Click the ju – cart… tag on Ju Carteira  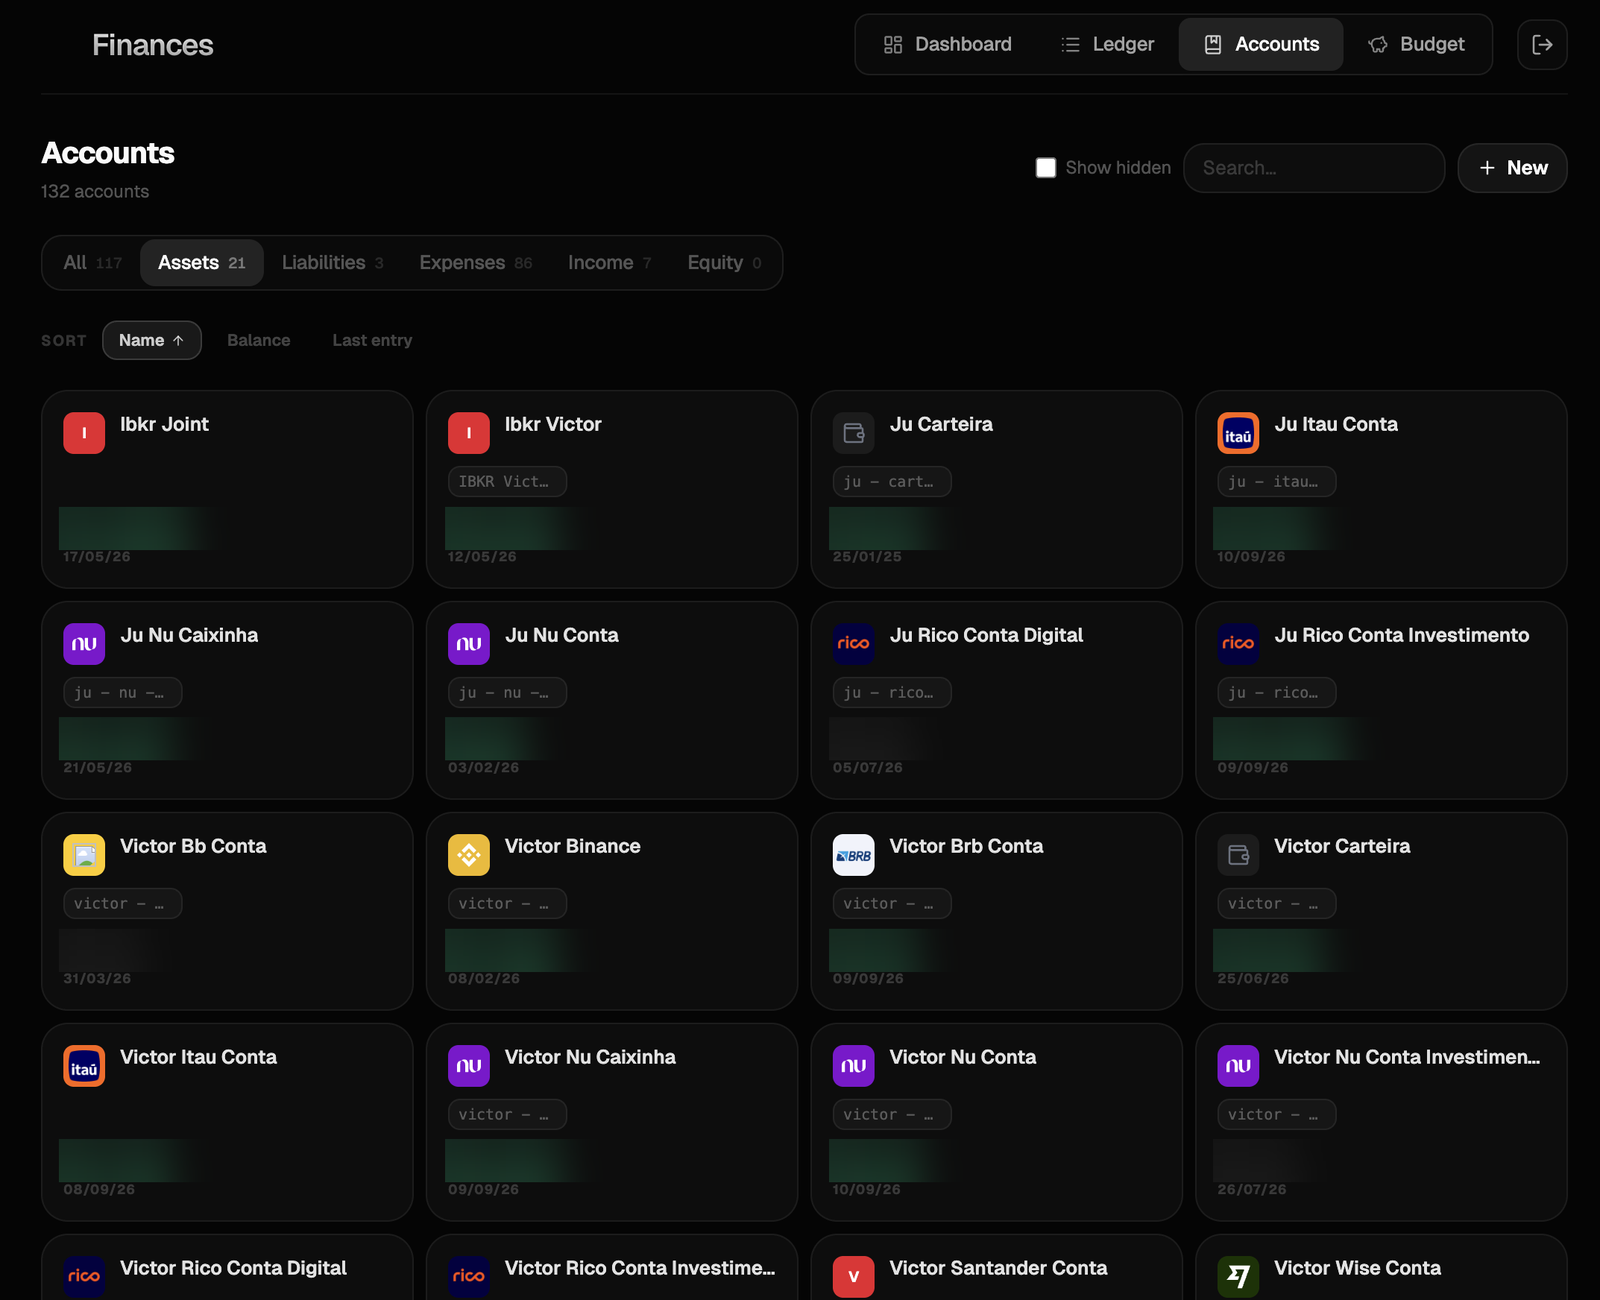pyautogui.click(x=892, y=482)
